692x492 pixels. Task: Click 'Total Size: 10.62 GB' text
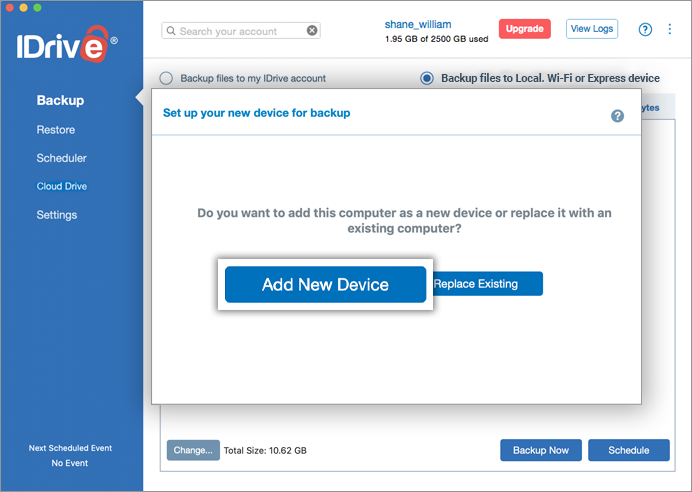click(x=265, y=451)
